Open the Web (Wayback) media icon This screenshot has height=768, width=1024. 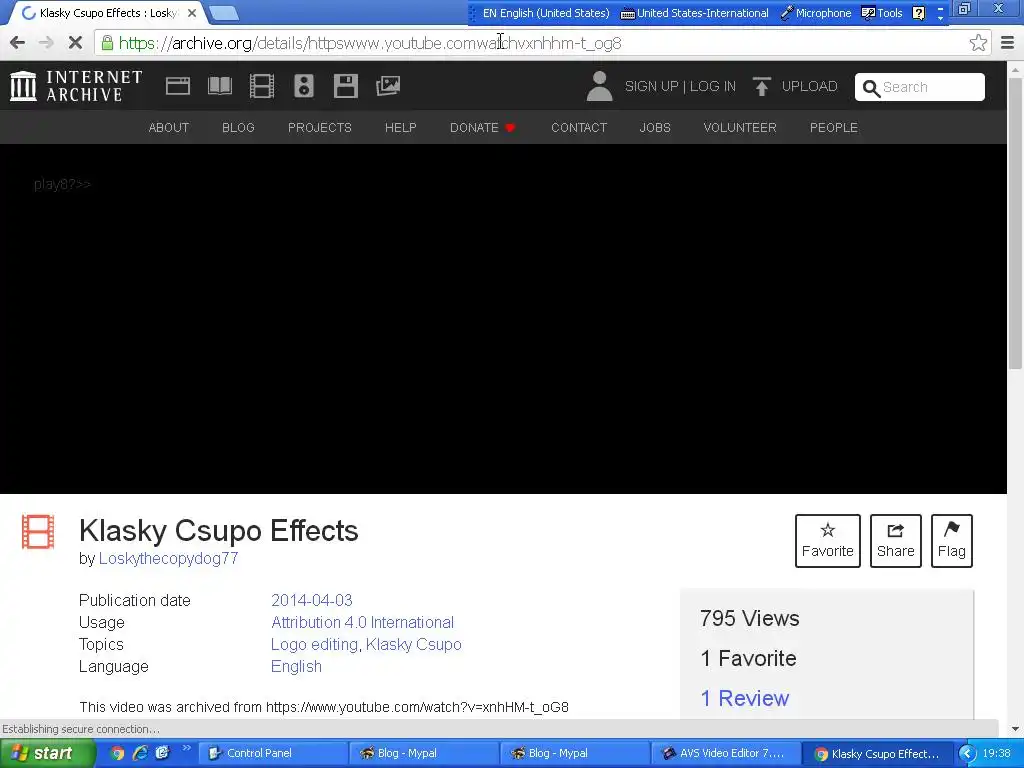[x=178, y=86]
